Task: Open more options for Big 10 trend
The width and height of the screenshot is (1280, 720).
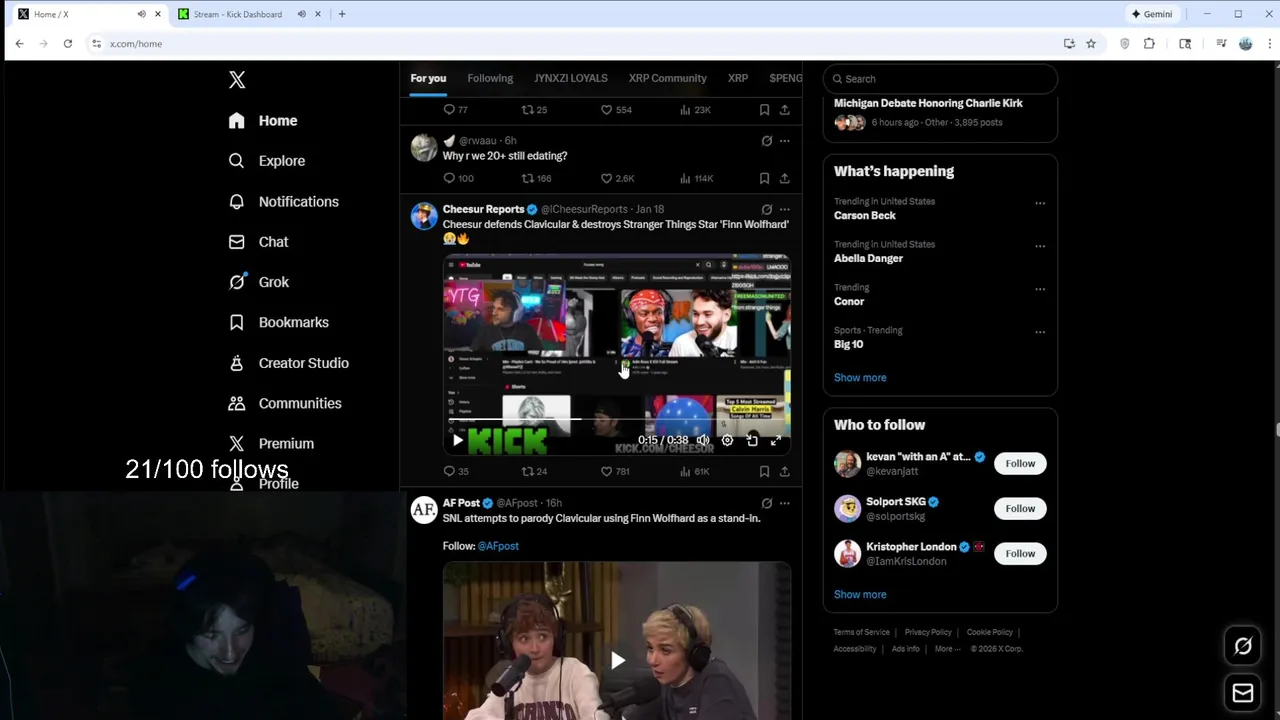Action: pyautogui.click(x=1040, y=332)
